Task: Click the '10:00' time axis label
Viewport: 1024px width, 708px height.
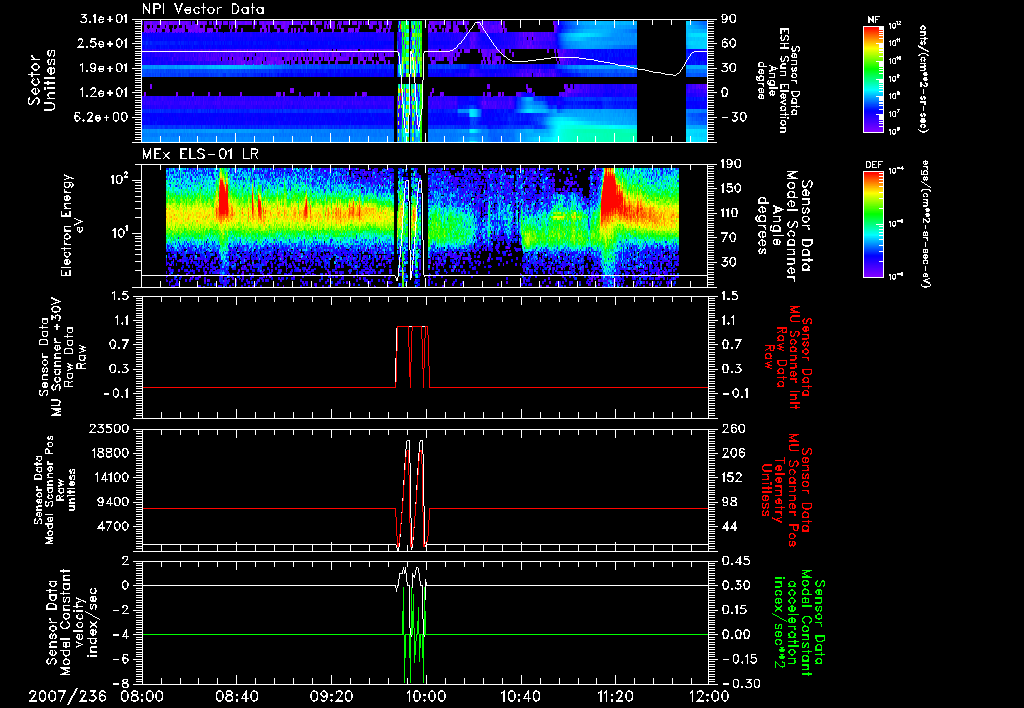Action: 426,696
